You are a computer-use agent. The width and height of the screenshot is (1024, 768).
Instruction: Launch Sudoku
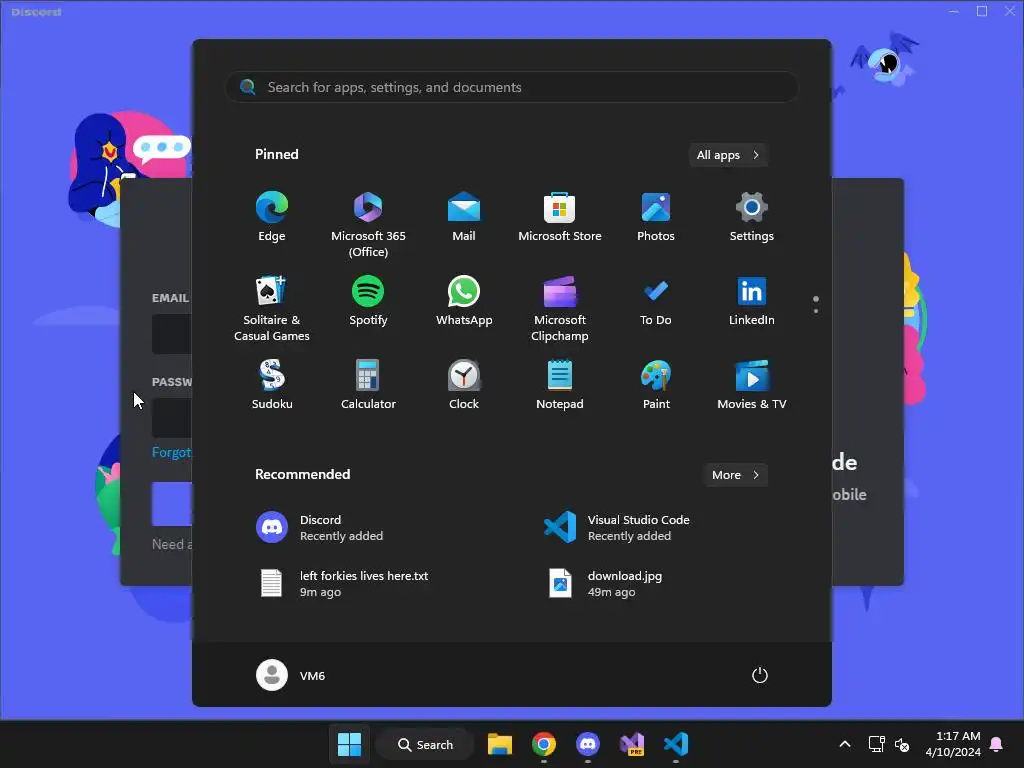click(272, 385)
